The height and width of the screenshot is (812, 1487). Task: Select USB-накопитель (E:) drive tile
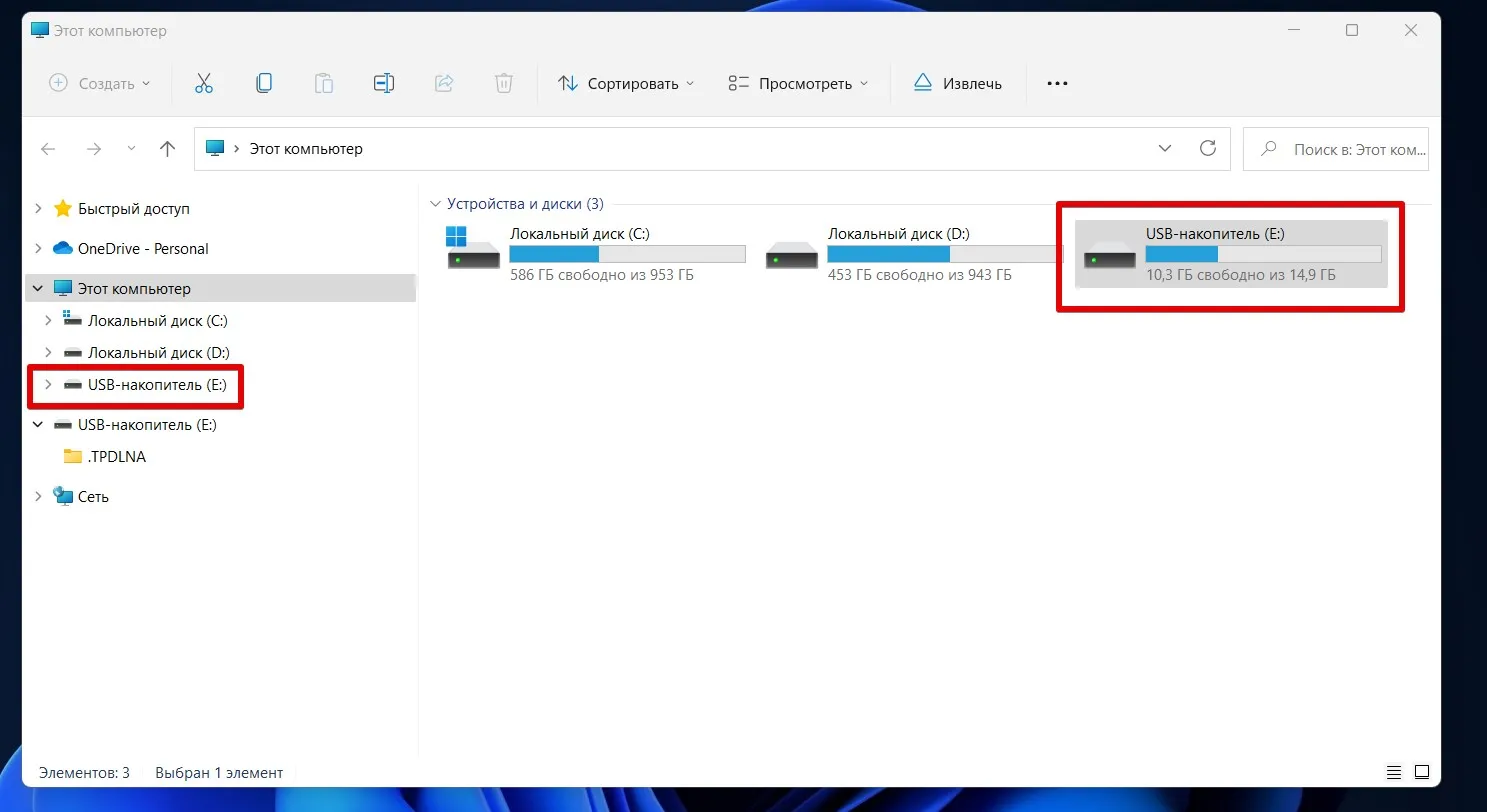click(1231, 254)
